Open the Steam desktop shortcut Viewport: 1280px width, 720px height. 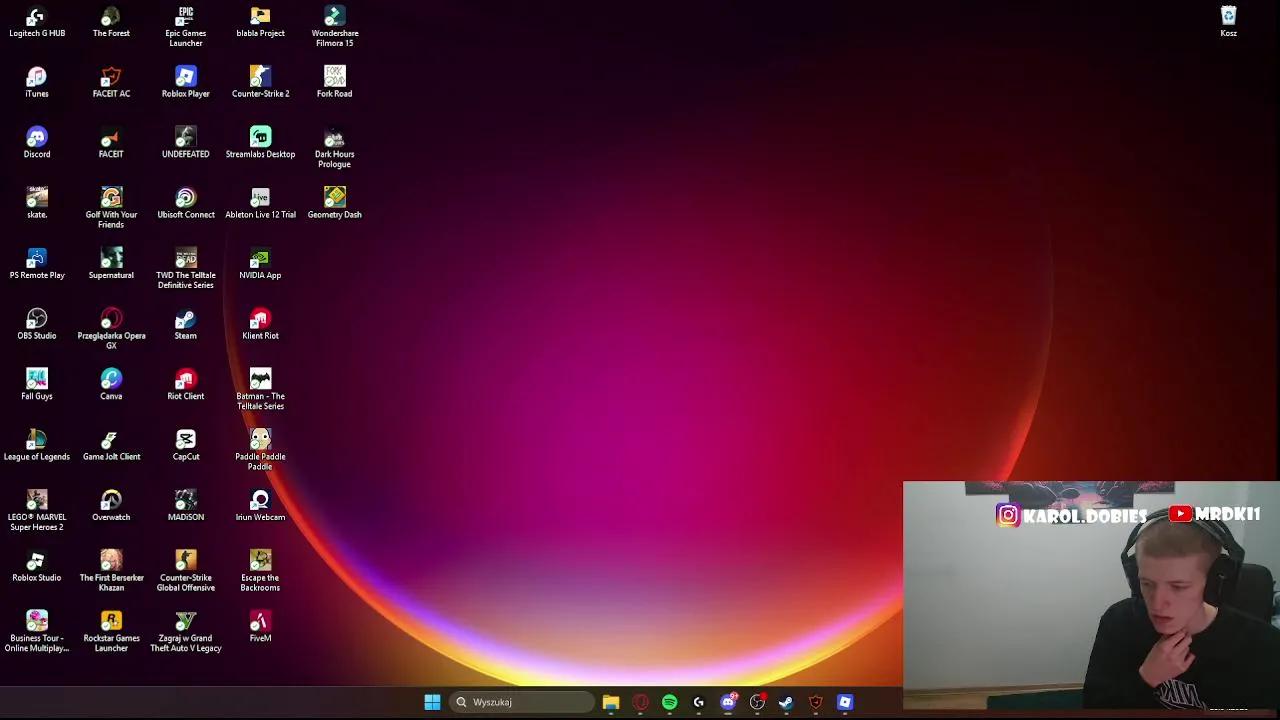[185, 320]
